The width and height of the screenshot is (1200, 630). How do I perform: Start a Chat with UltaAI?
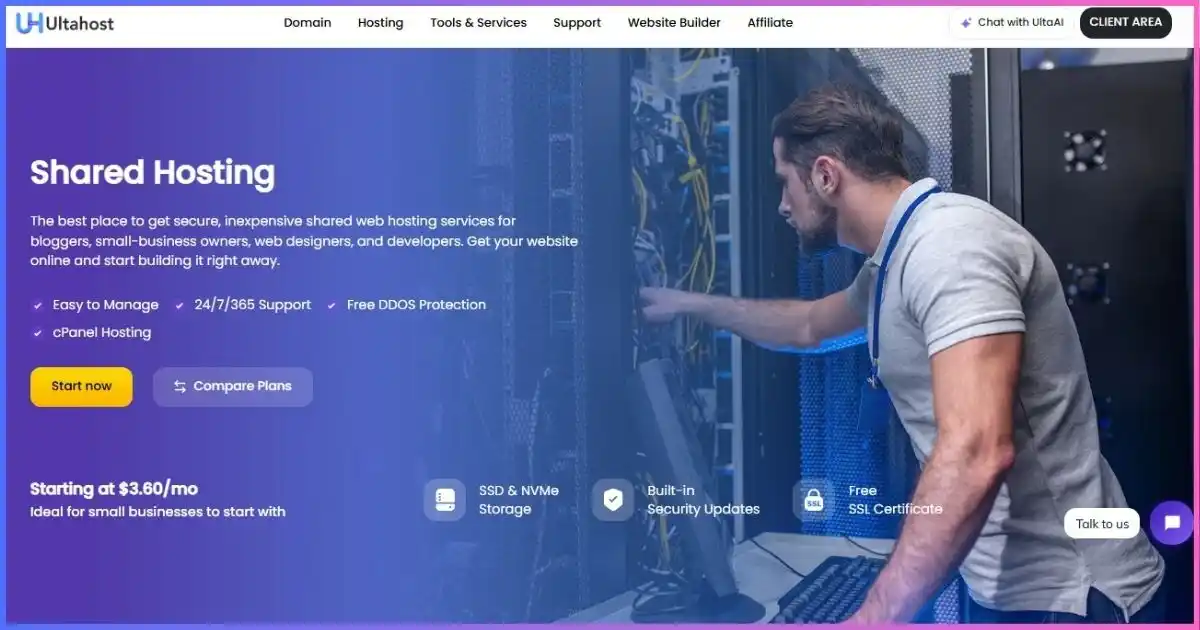[x=1012, y=23]
